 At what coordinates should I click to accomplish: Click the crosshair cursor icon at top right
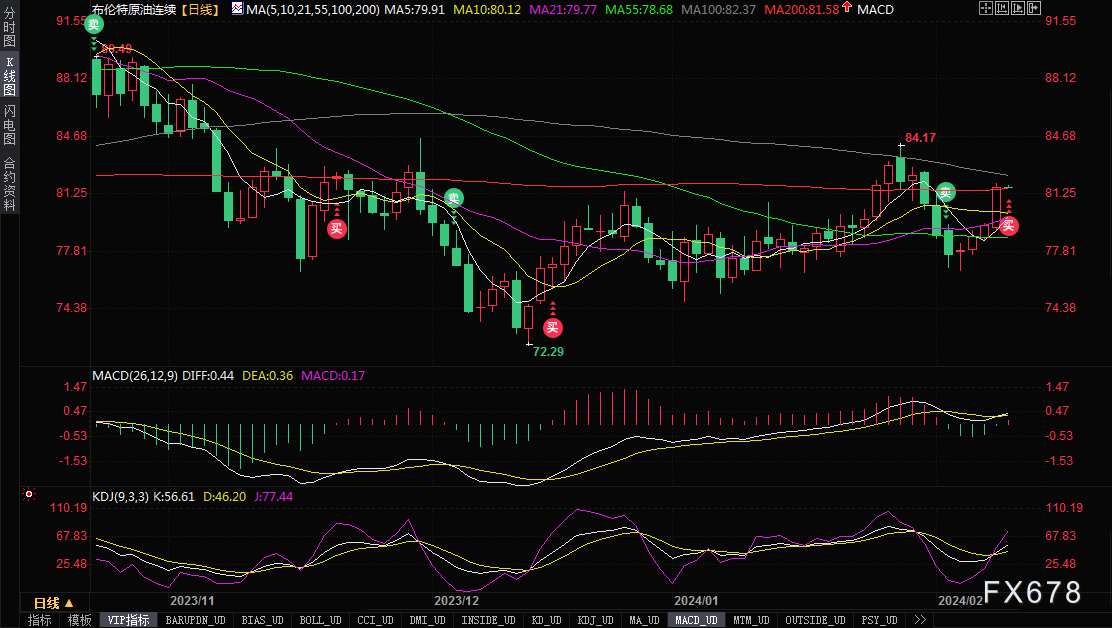(x=986, y=8)
